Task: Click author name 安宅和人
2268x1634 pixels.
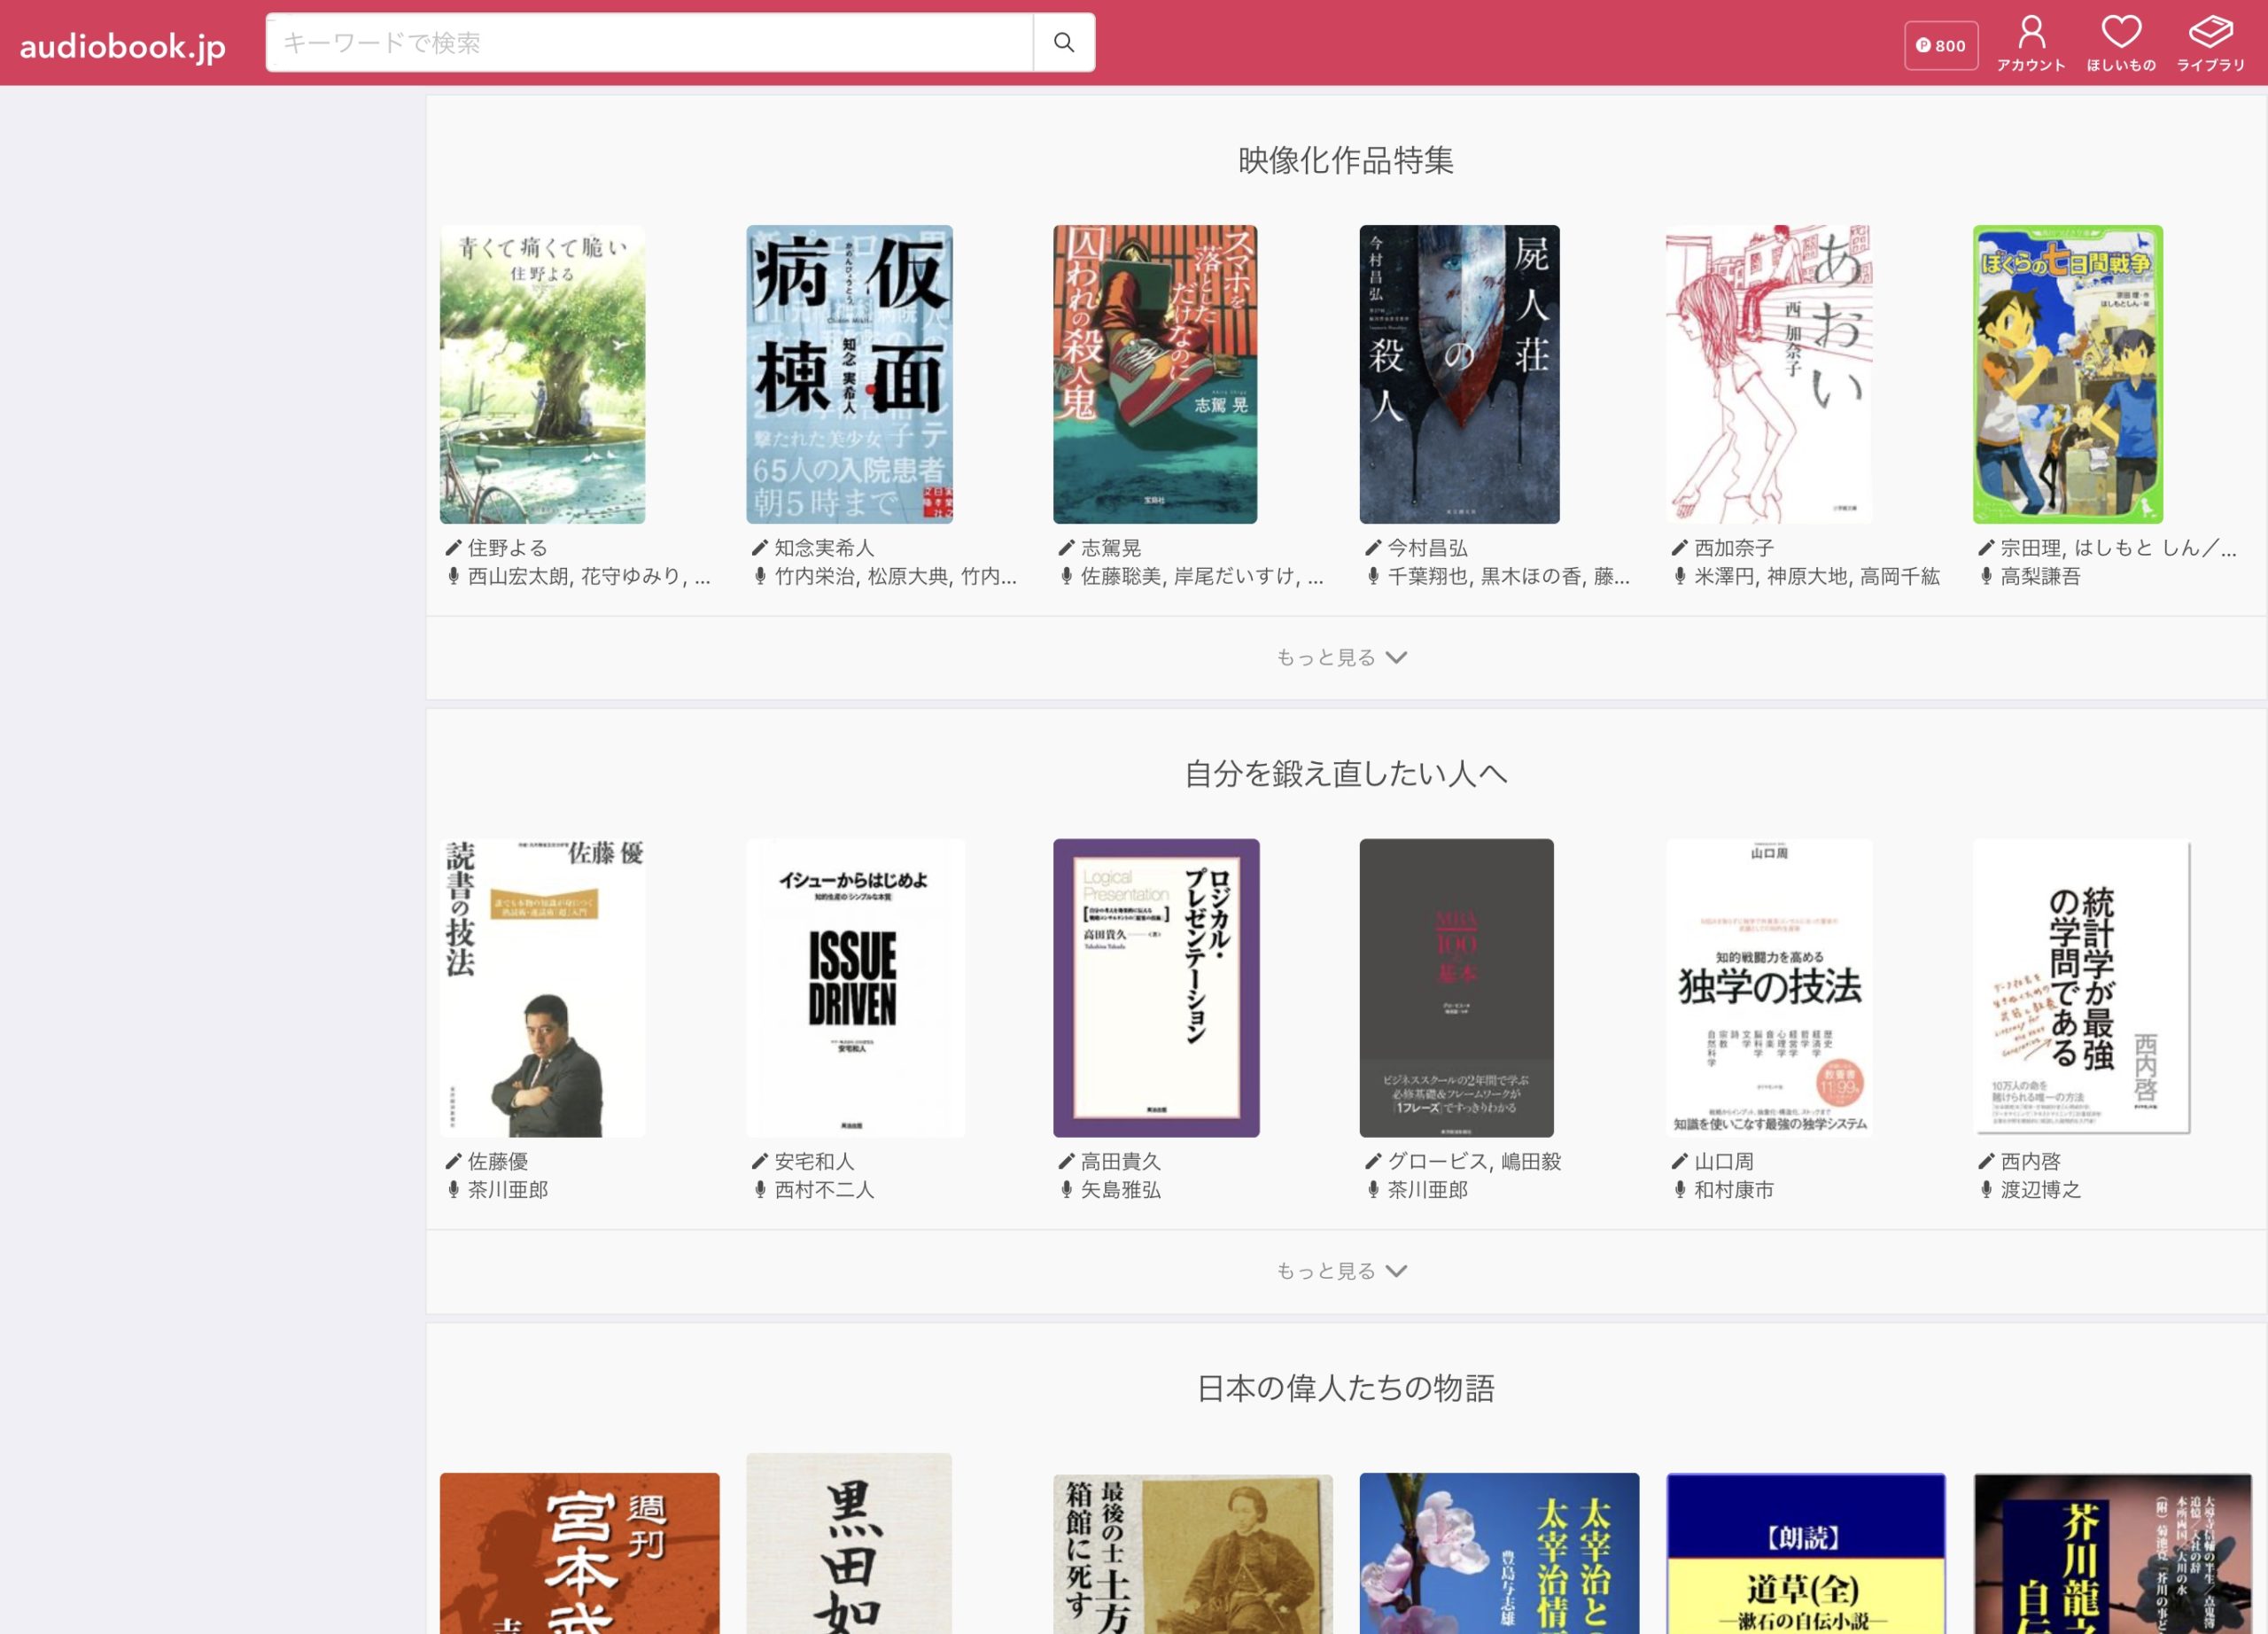Action: tap(814, 1161)
